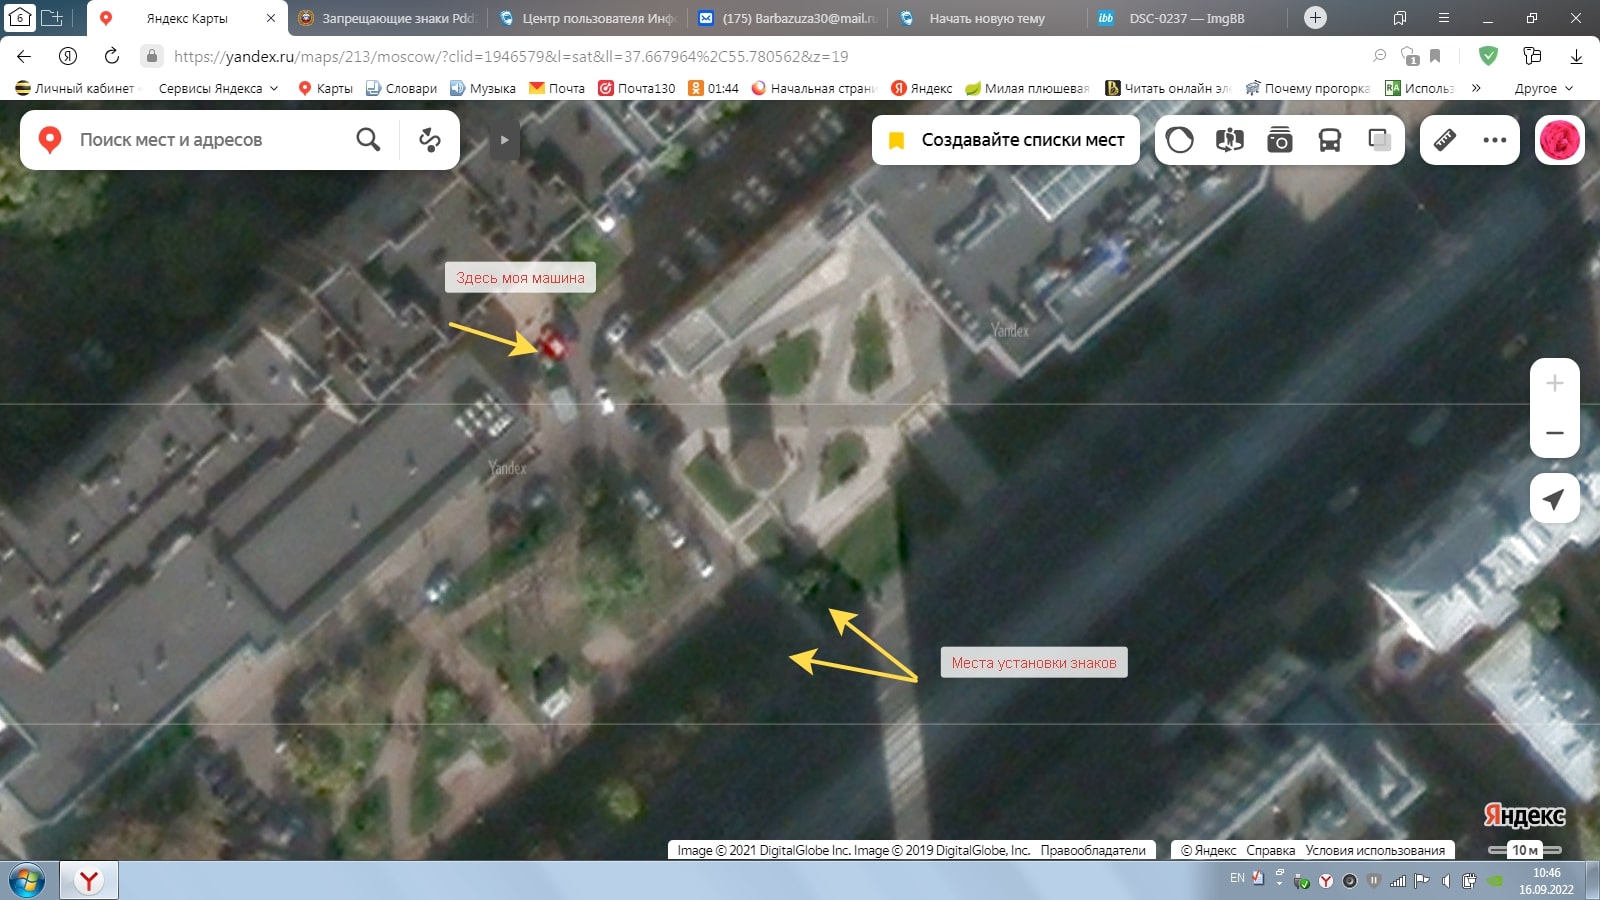1600x900 pixels.
Task: Click the paused shield tray icon
Action: coord(1374,881)
